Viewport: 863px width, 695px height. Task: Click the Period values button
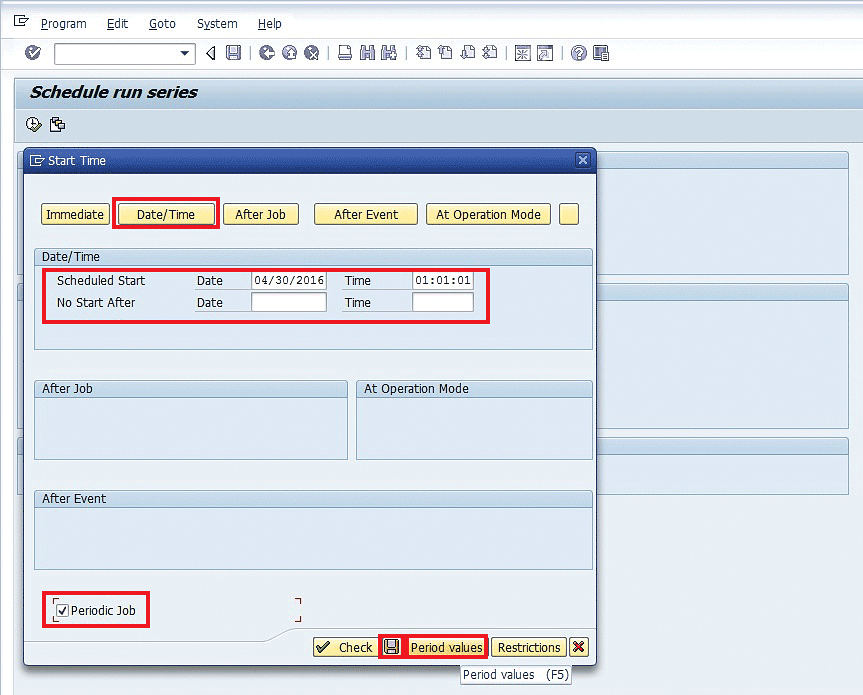pos(446,647)
